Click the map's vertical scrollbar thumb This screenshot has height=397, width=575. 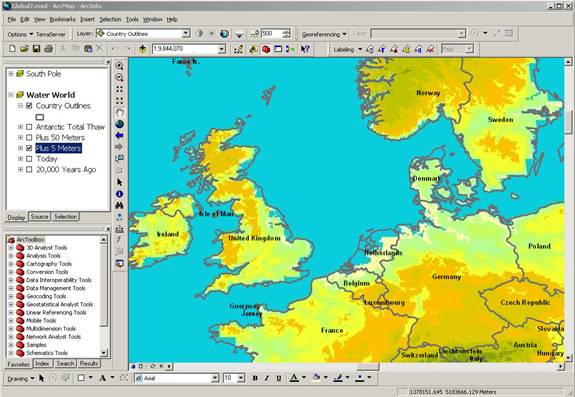coord(568,122)
